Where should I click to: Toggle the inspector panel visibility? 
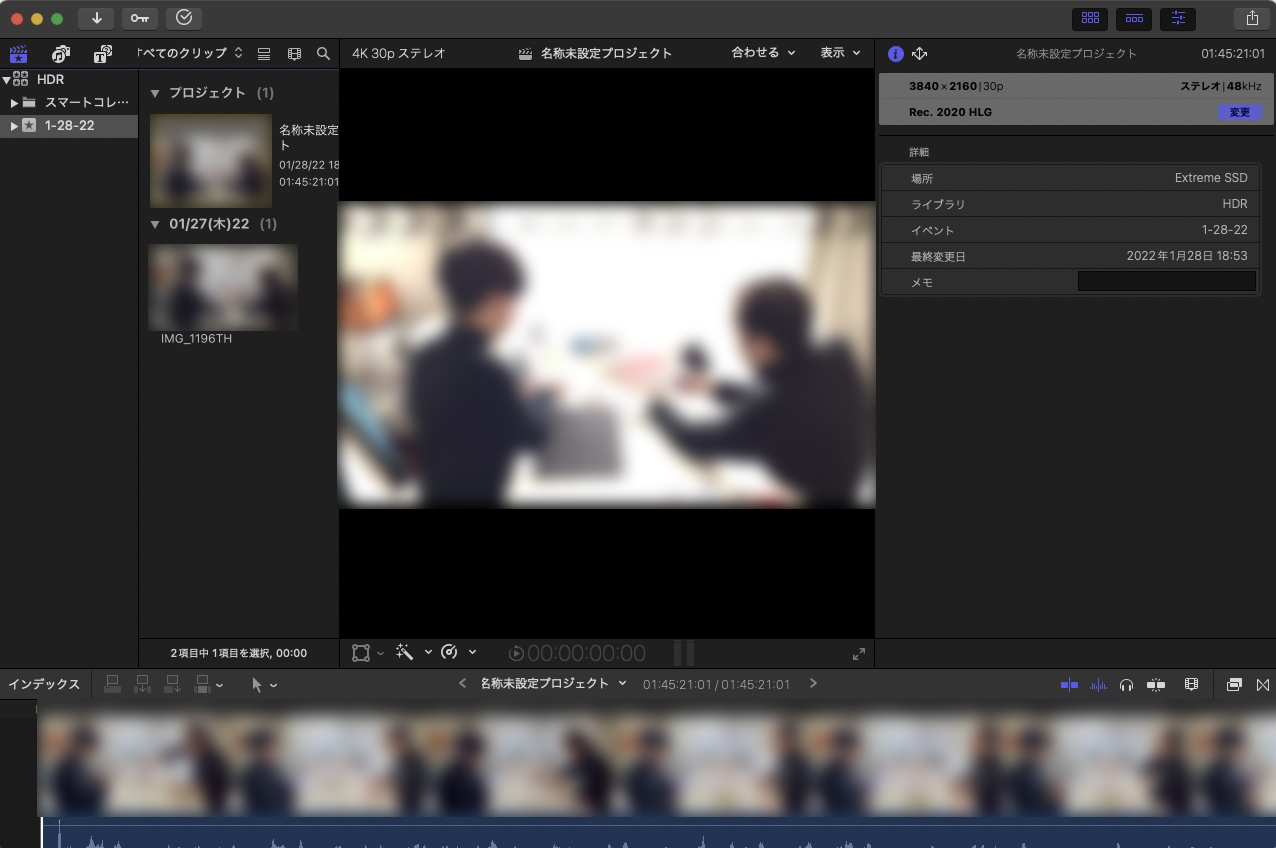(1178, 18)
